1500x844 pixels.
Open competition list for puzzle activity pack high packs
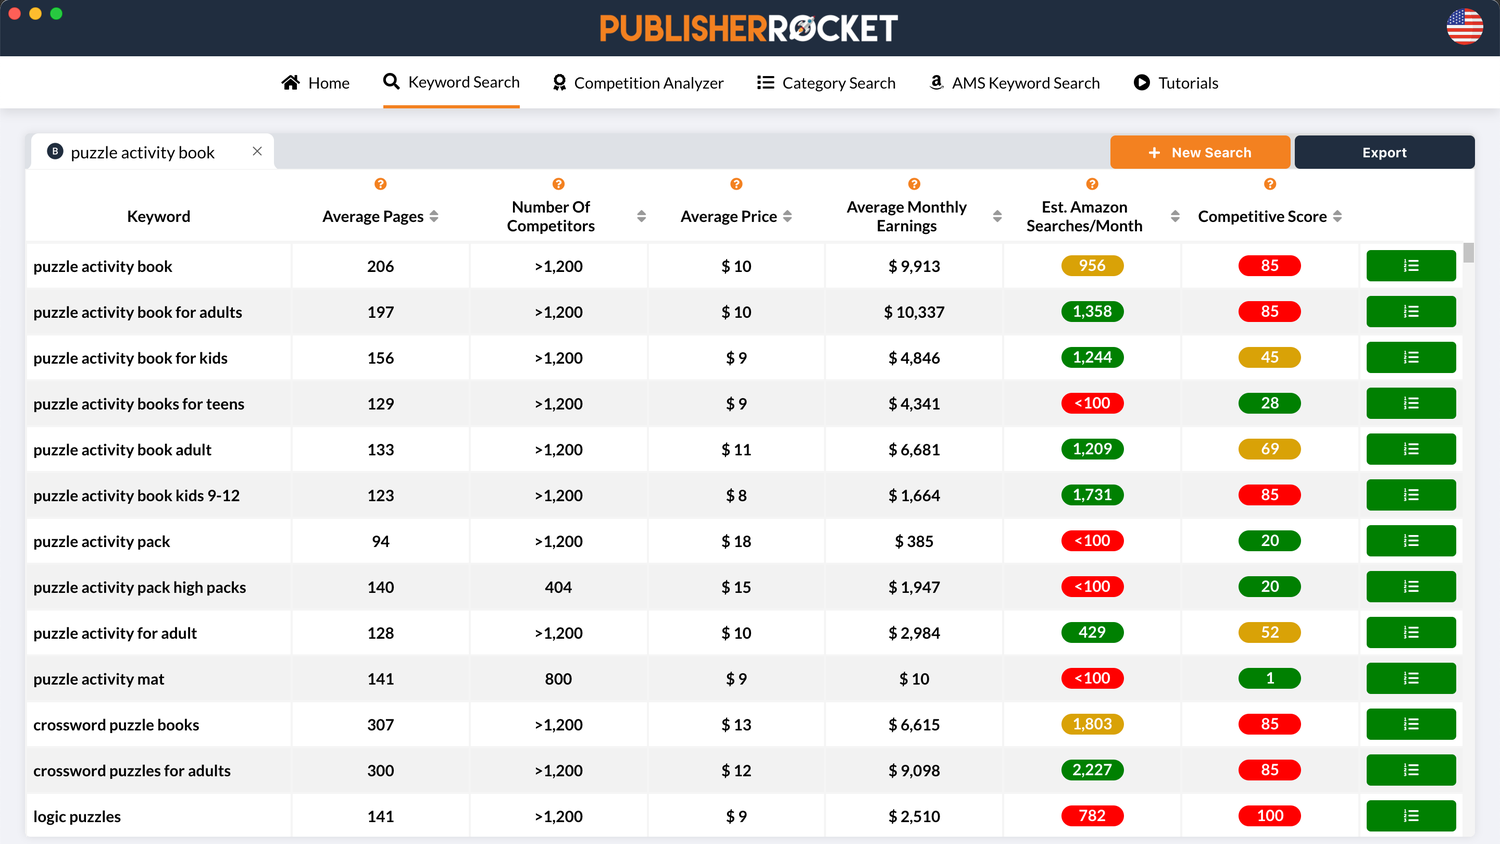pos(1411,587)
